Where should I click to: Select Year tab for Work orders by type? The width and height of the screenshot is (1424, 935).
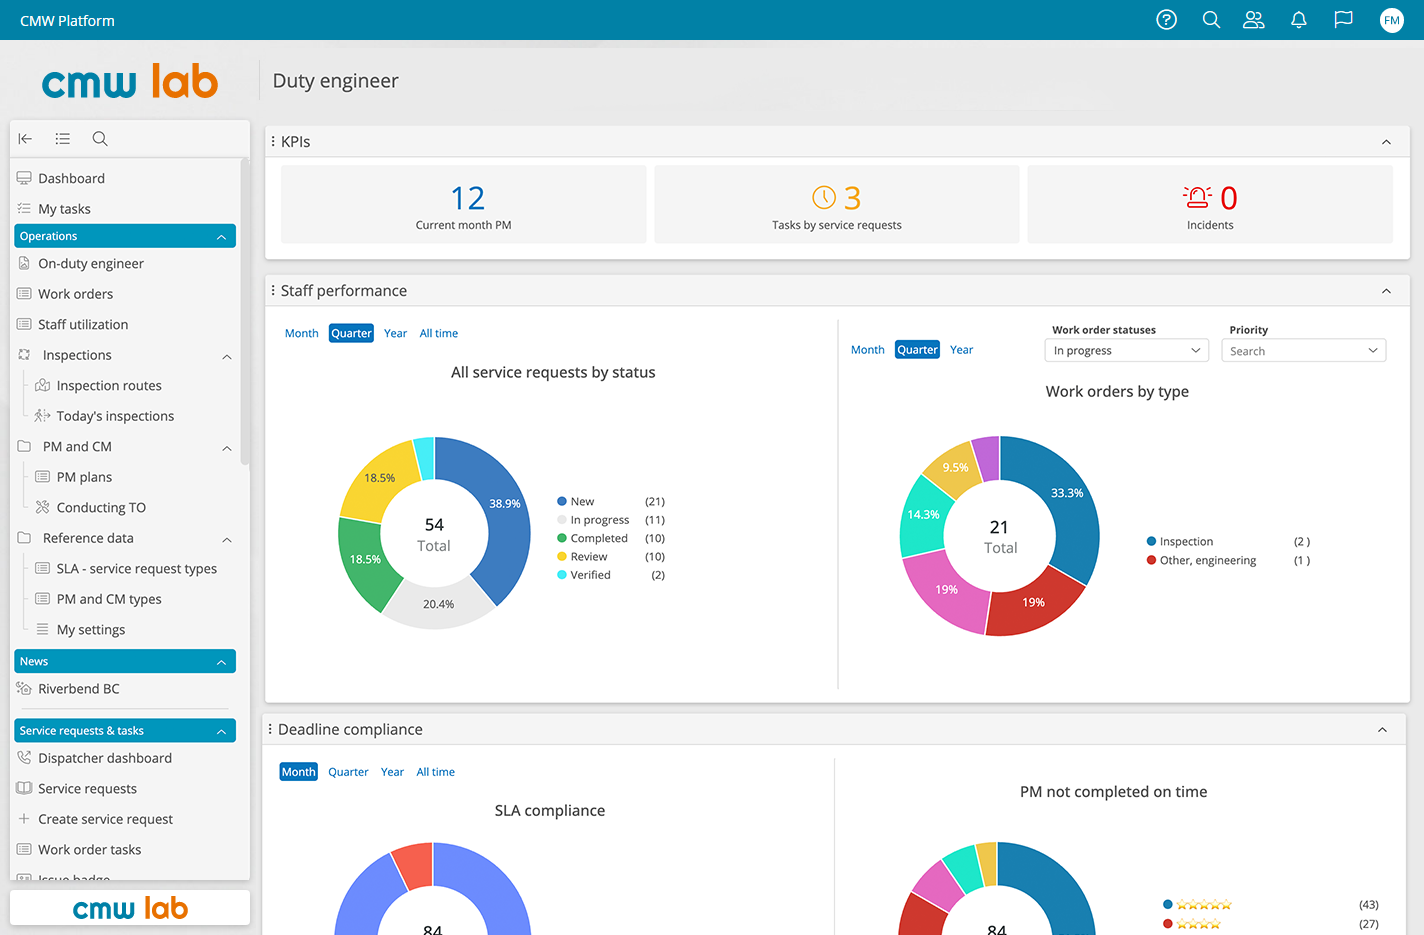click(x=961, y=350)
